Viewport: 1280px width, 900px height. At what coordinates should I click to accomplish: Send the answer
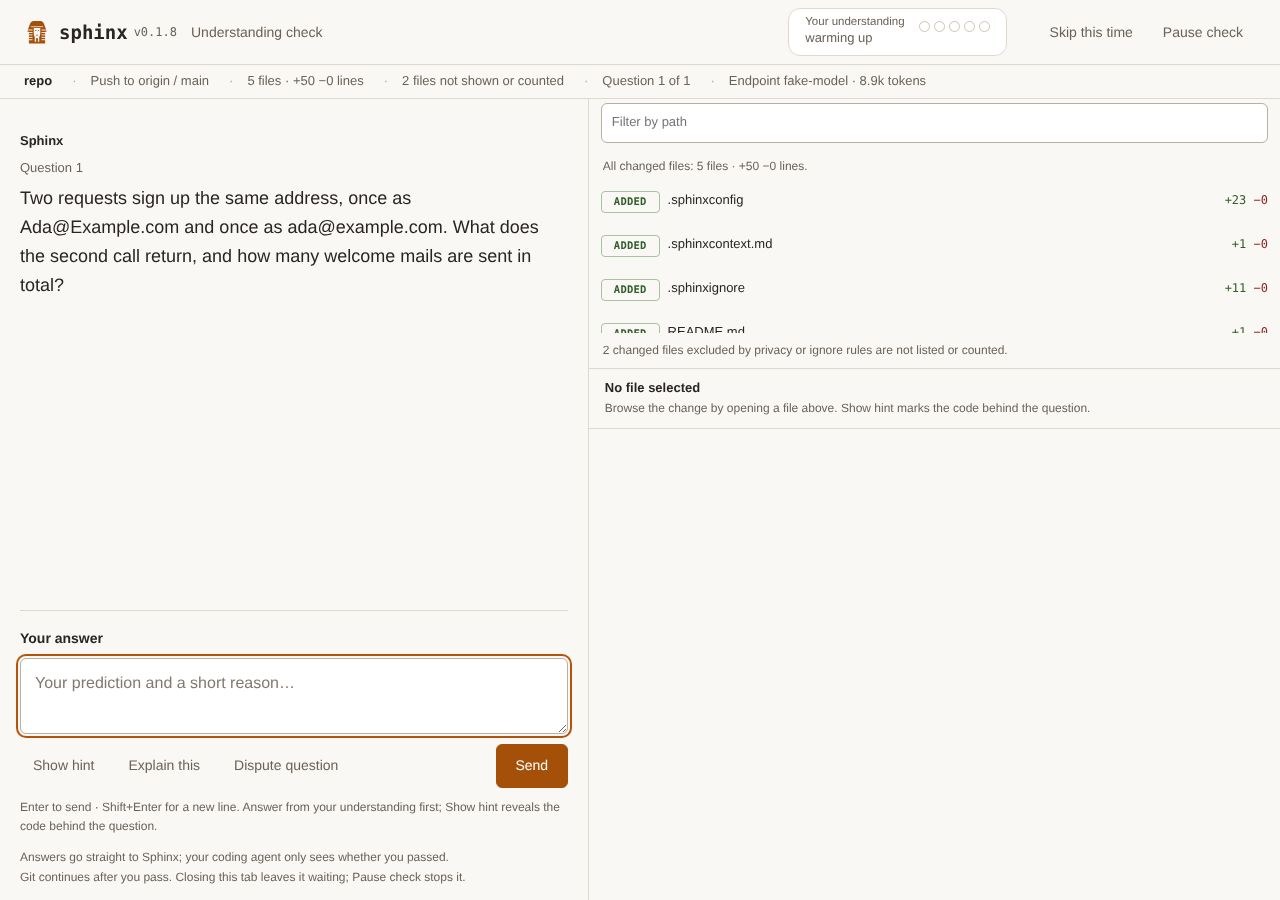click(x=532, y=766)
